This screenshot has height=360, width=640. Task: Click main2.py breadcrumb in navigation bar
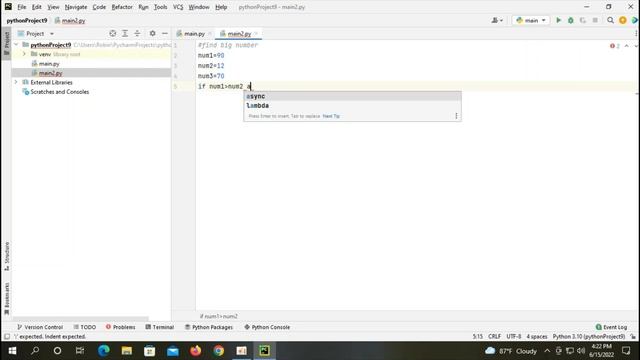coord(70,20)
